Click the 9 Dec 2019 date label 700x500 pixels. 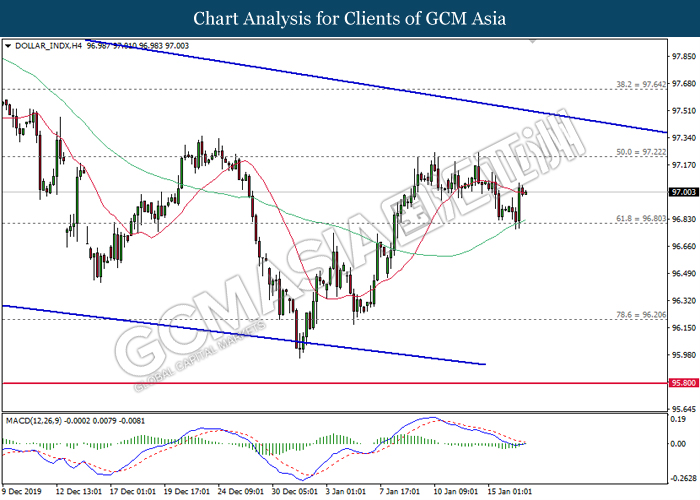tap(22, 491)
